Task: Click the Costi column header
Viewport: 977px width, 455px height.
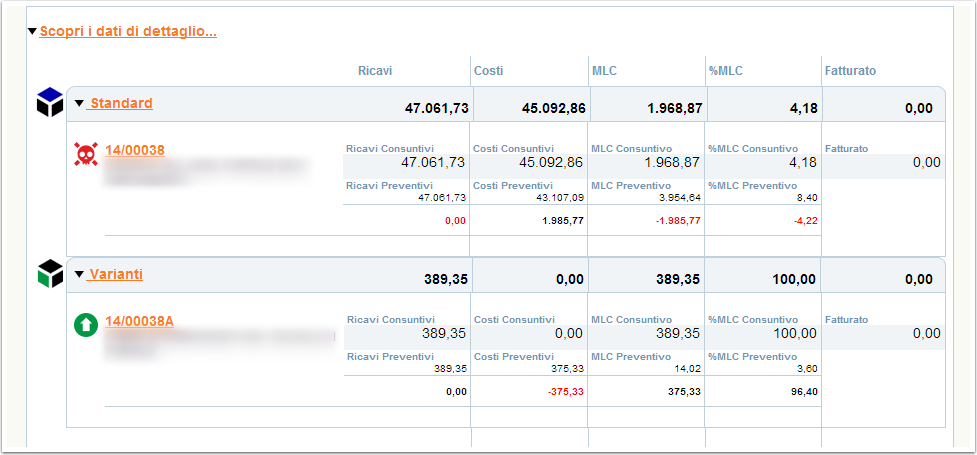Action: click(488, 71)
